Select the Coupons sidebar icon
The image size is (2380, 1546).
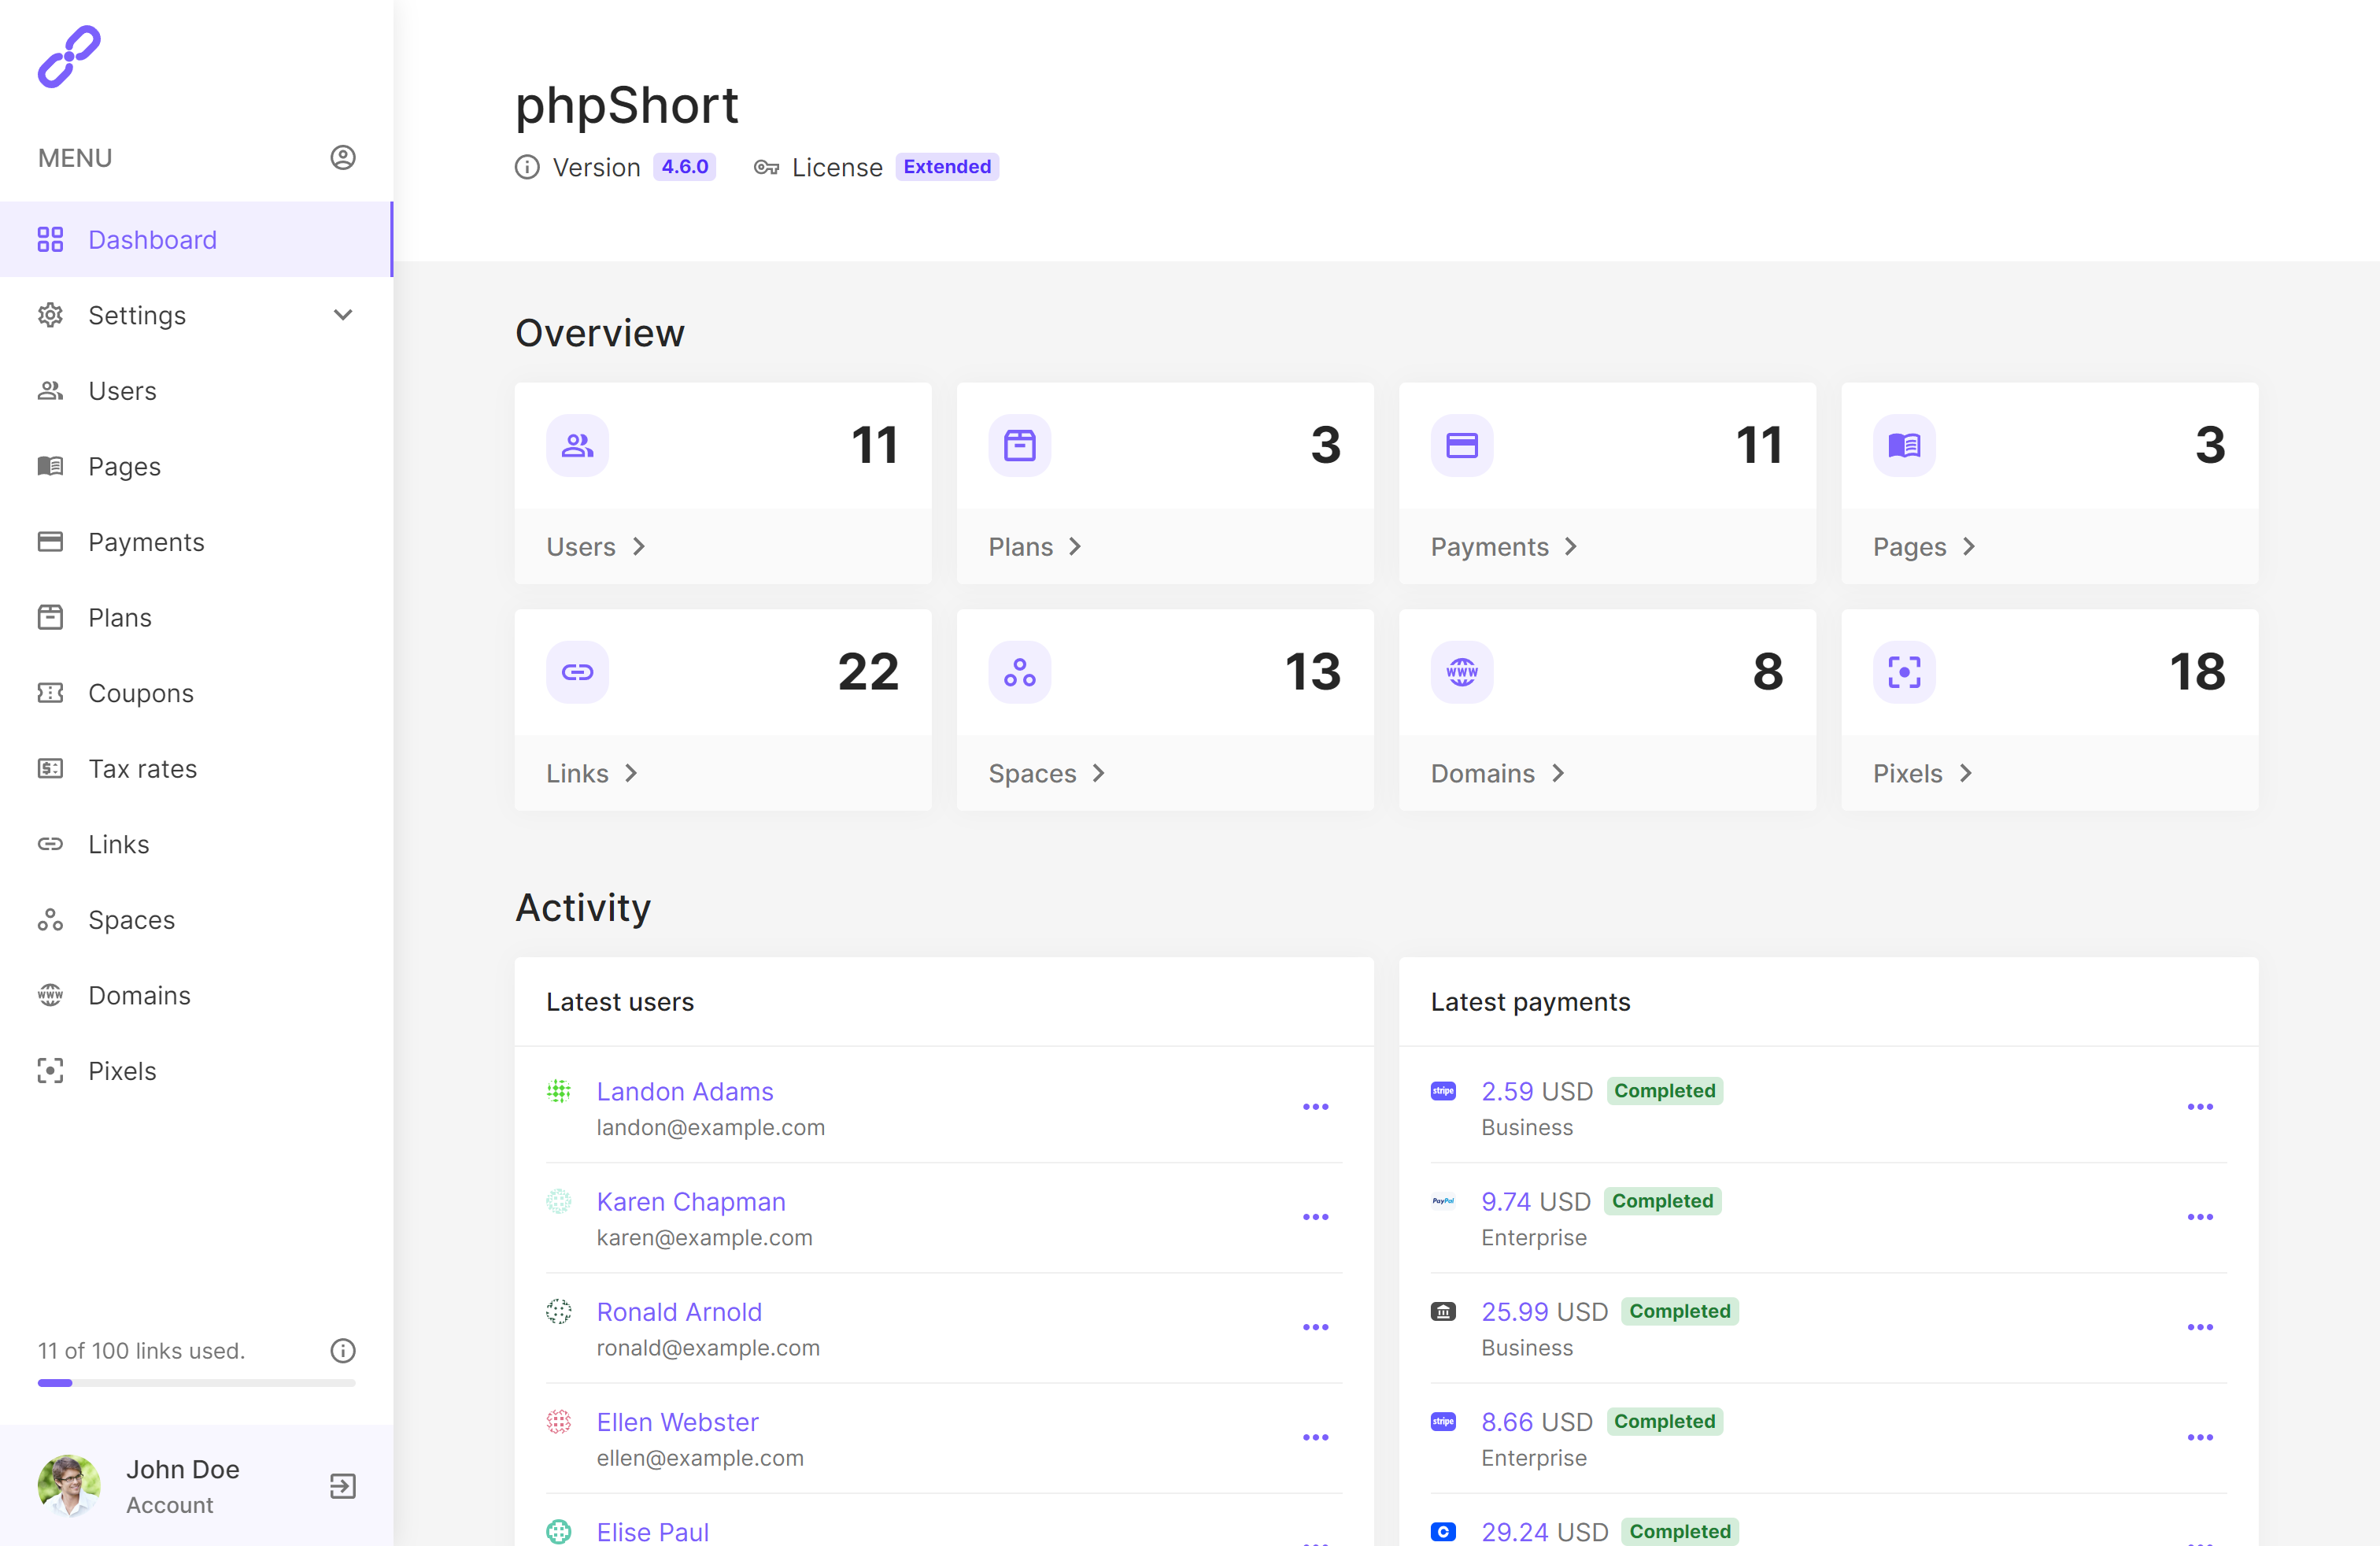click(51, 692)
